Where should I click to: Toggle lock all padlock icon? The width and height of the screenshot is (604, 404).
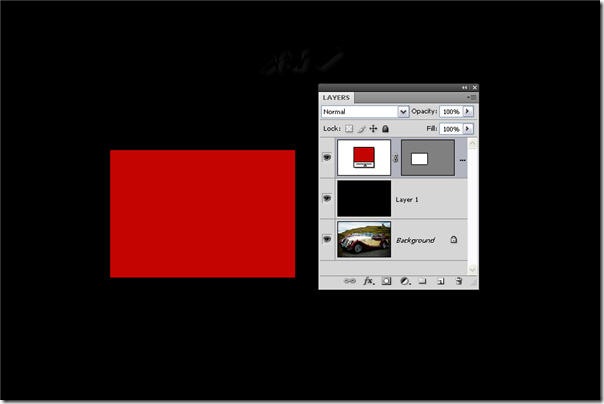tap(385, 129)
